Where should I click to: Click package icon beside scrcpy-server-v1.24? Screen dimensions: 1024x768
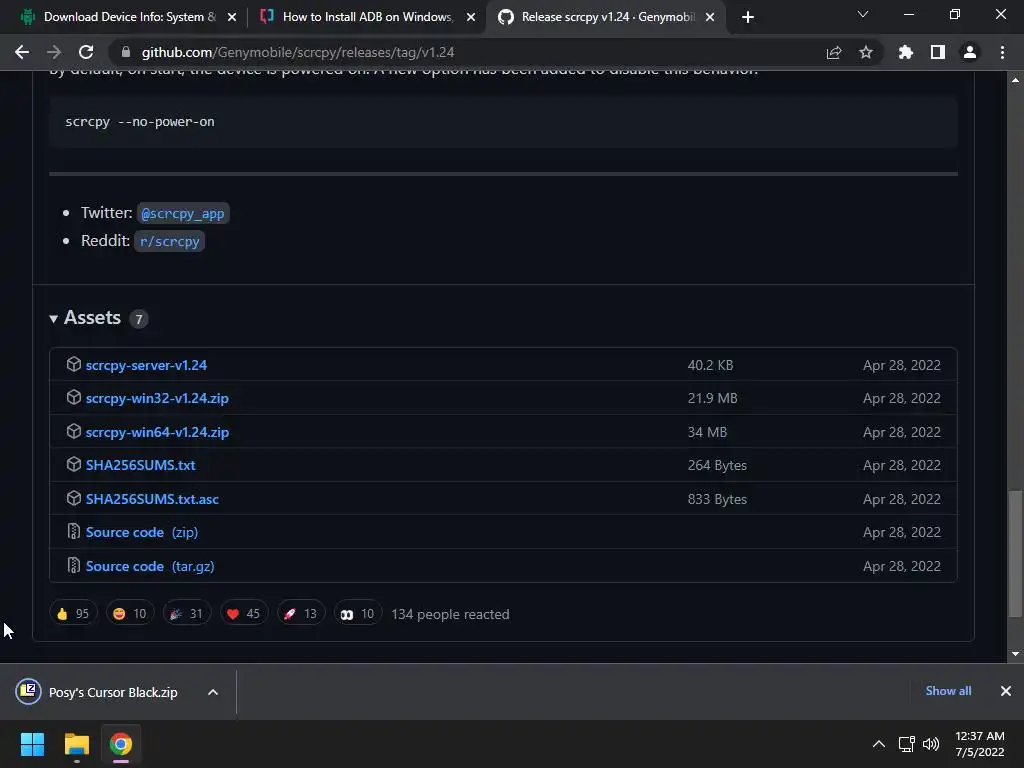coord(74,364)
